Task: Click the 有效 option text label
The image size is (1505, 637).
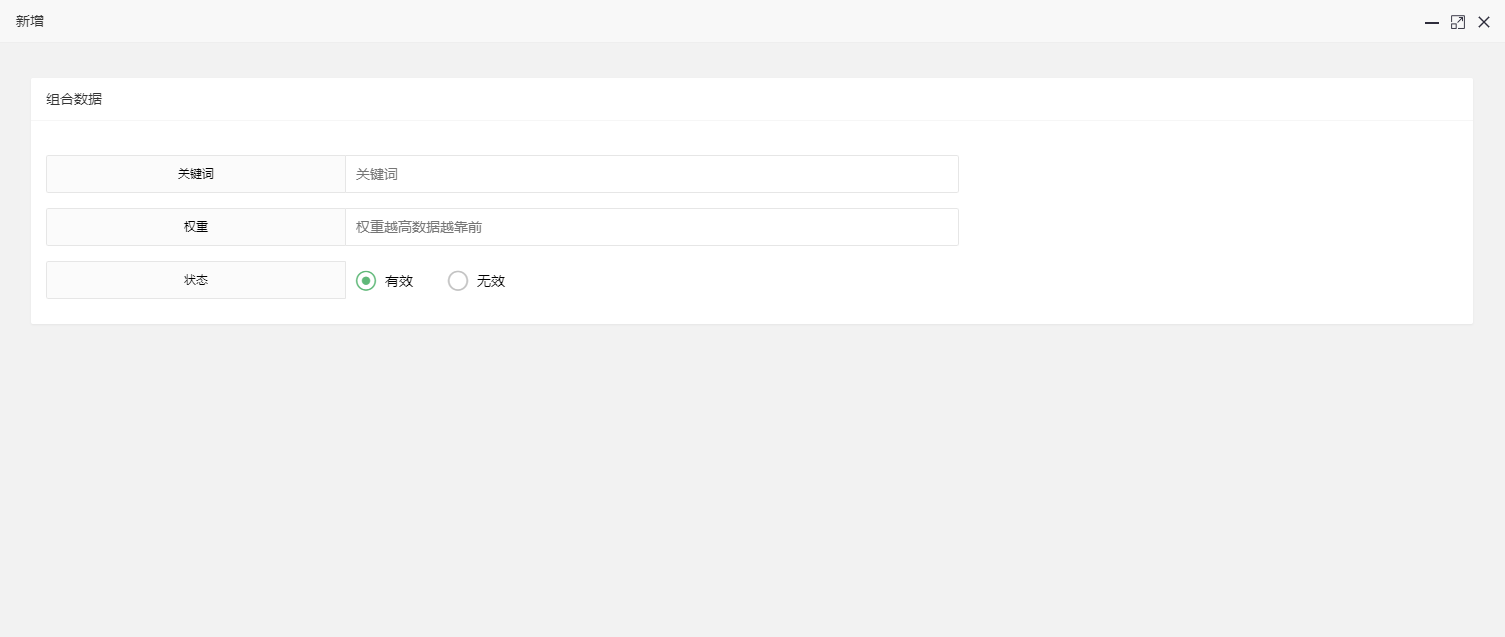Action: (x=399, y=281)
